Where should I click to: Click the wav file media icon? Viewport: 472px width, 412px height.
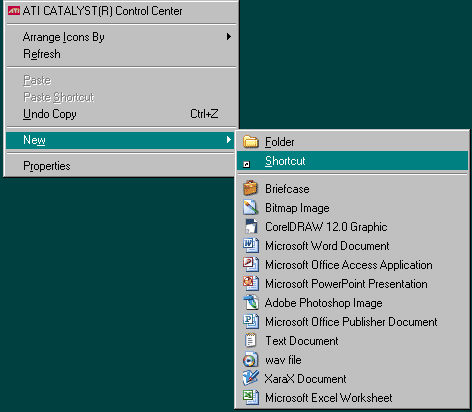point(251,359)
